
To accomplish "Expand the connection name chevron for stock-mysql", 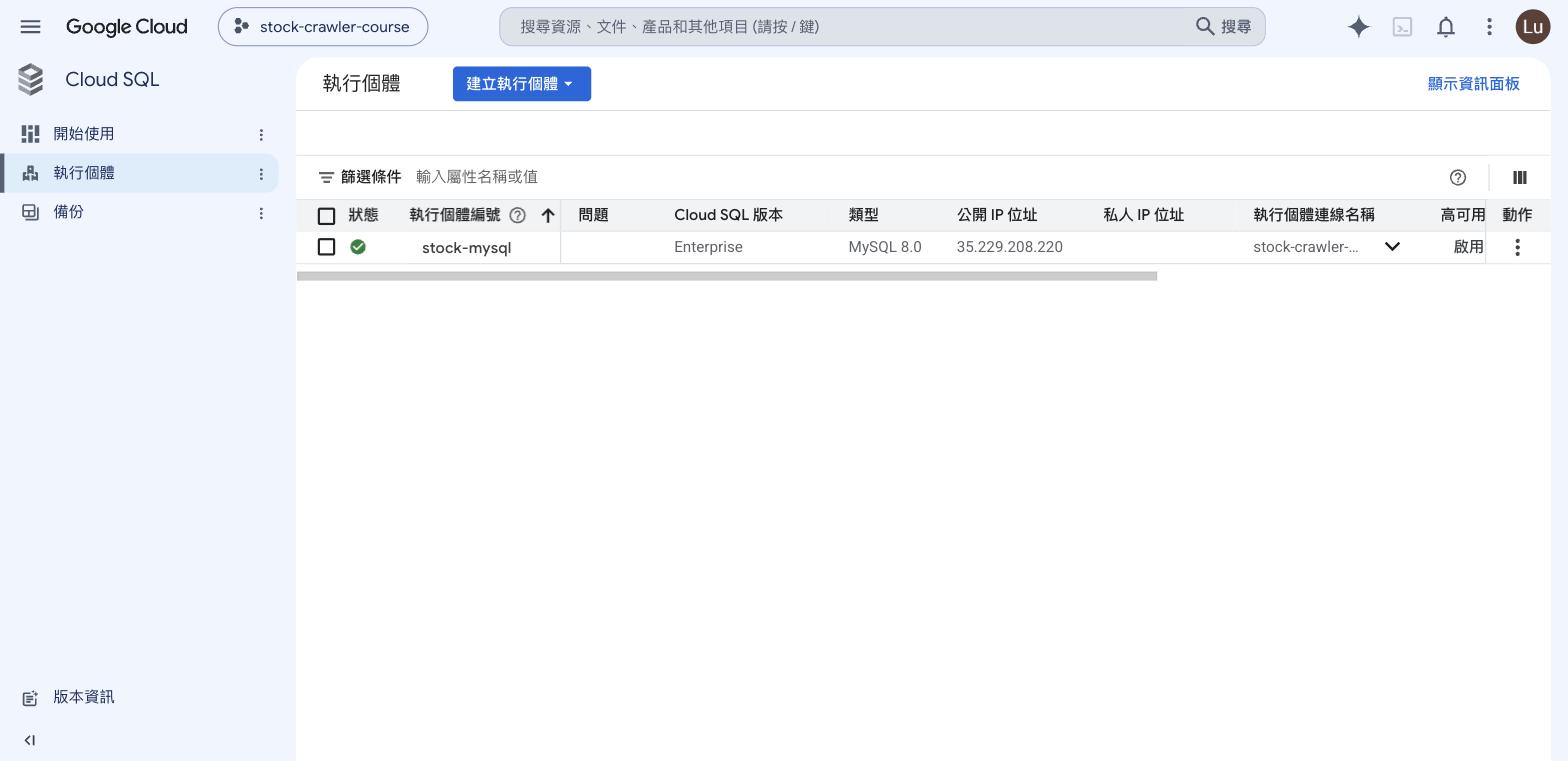I will click(1392, 247).
